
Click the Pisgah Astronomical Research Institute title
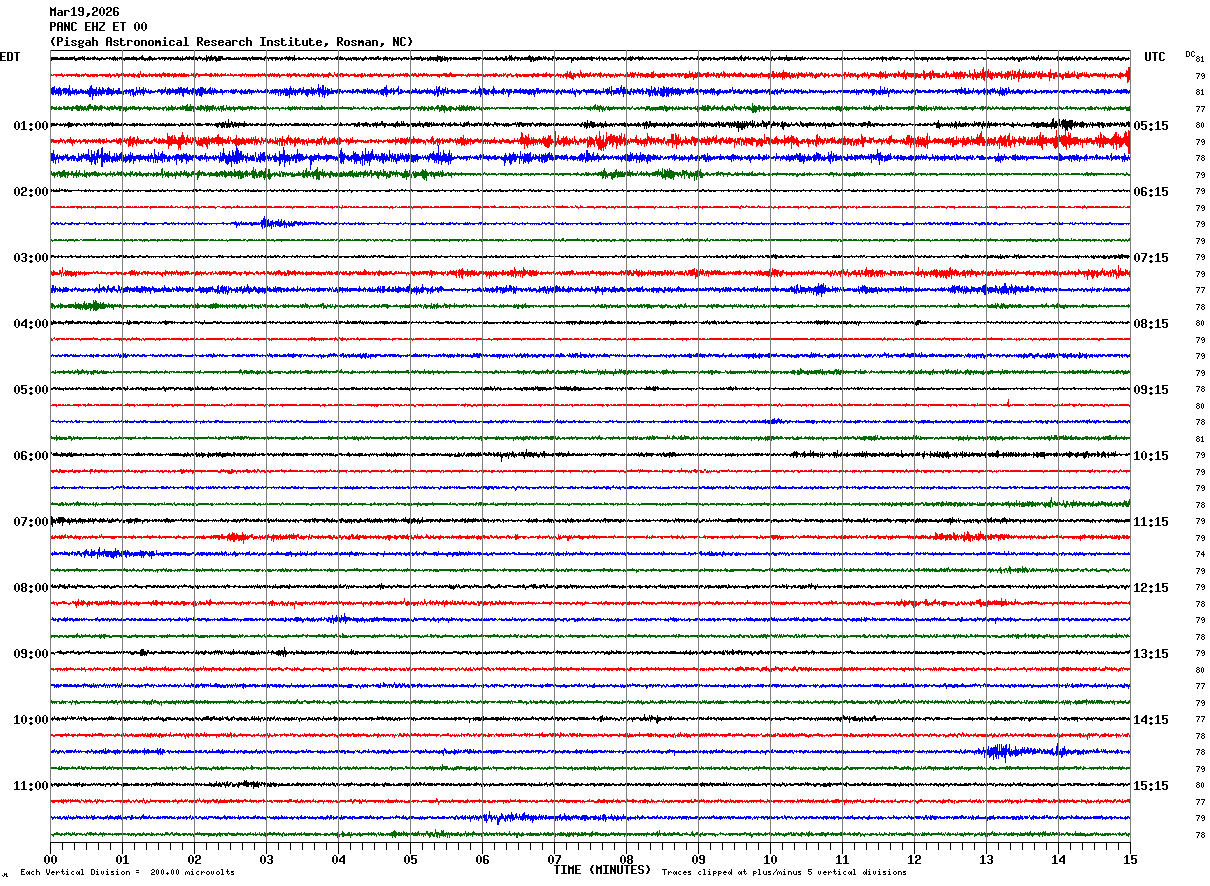point(231,42)
